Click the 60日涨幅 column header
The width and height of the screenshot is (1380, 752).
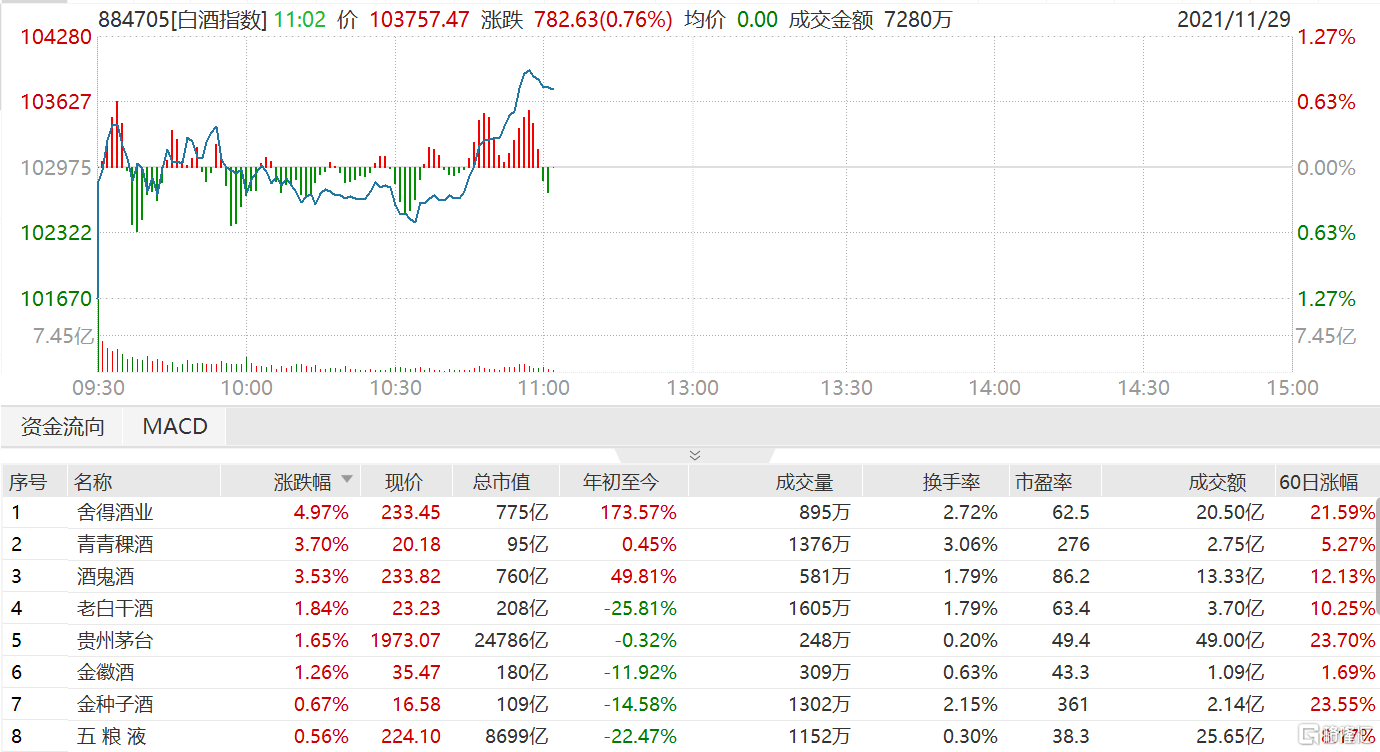pyautogui.click(x=1320, y=482)
